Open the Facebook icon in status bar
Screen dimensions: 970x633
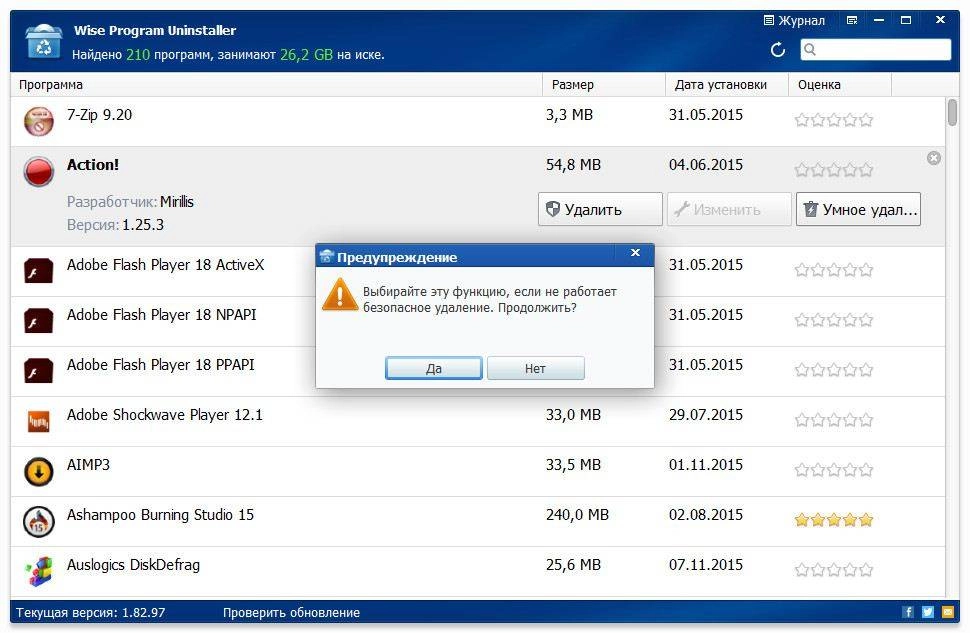(x=908, y=612)
